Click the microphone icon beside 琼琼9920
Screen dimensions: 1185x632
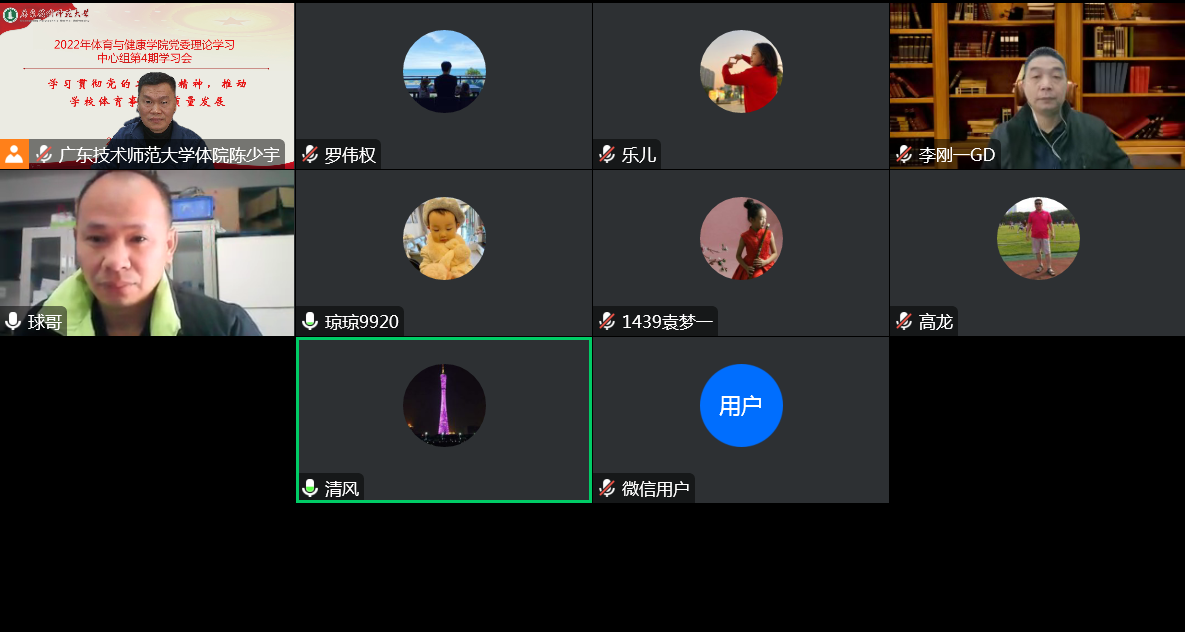[310, 322]
